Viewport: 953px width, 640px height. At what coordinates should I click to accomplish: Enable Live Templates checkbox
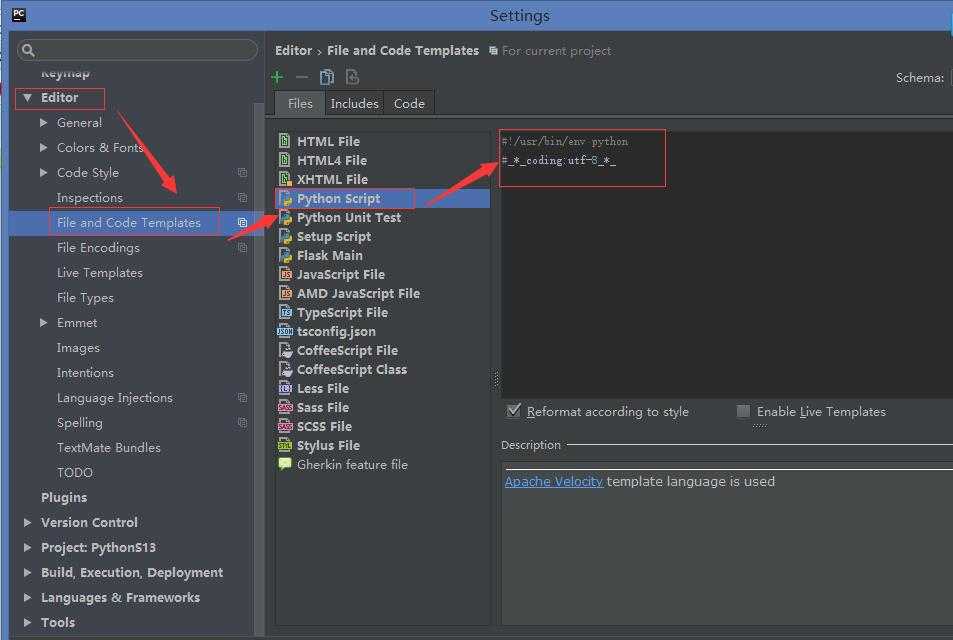tap(743, 411)
